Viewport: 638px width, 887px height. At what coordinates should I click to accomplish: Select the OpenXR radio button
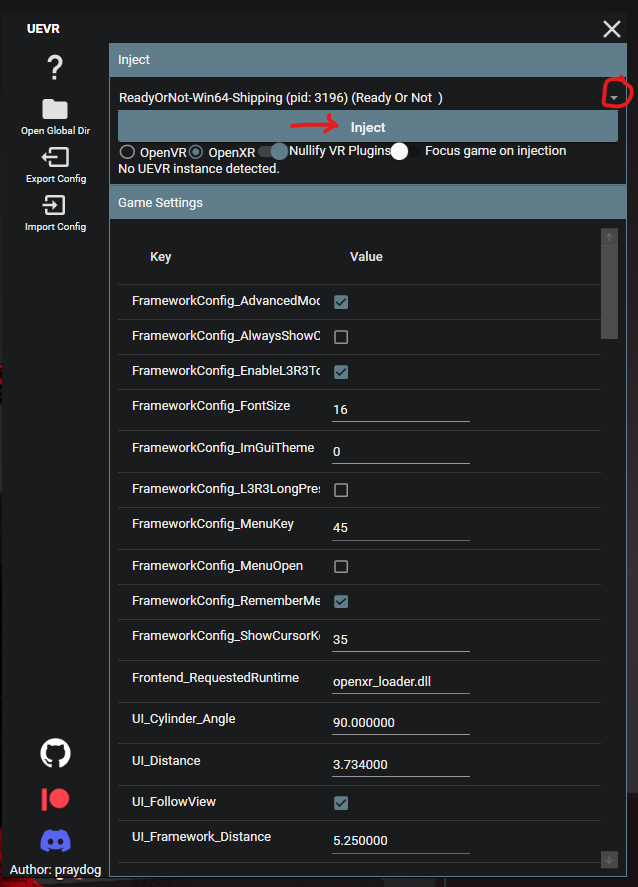coord(196,152)
